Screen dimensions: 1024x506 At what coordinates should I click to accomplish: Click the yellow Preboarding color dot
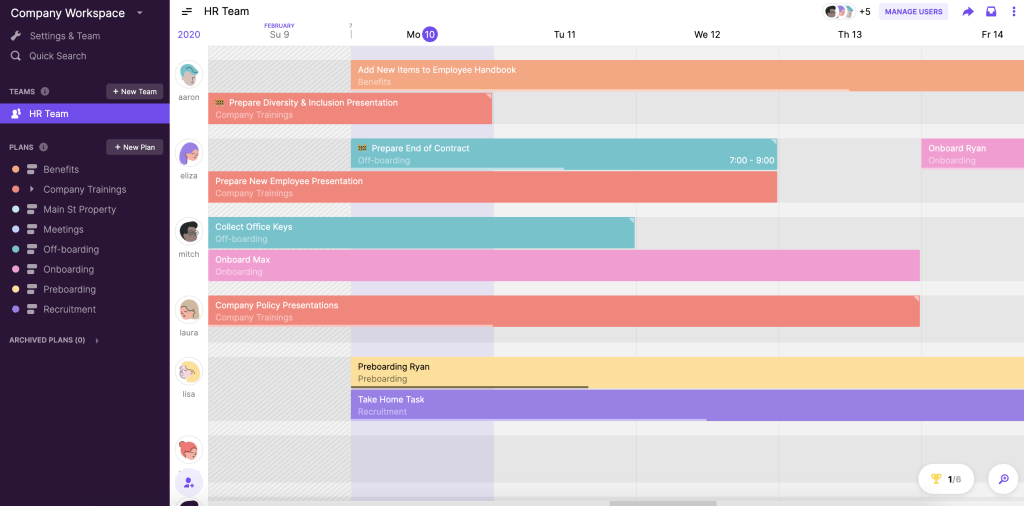click(x=16, y=289)
